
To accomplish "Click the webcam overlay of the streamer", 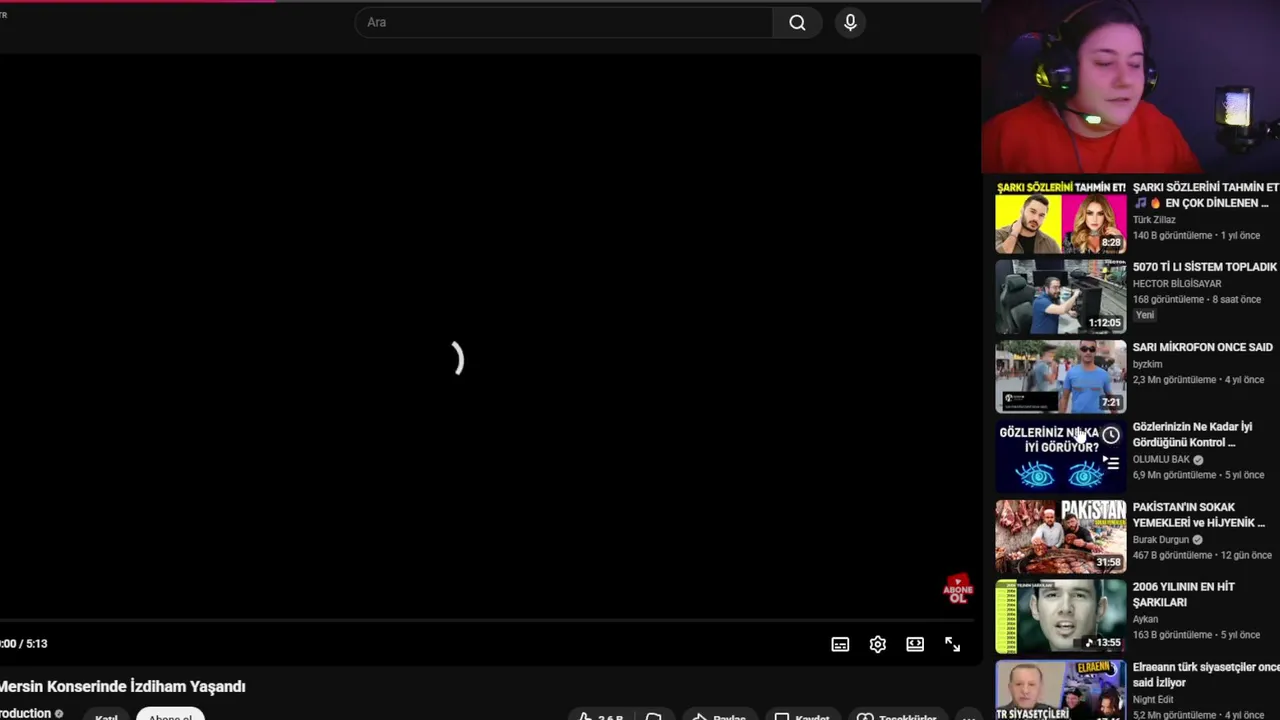I will click(1131, 87).
